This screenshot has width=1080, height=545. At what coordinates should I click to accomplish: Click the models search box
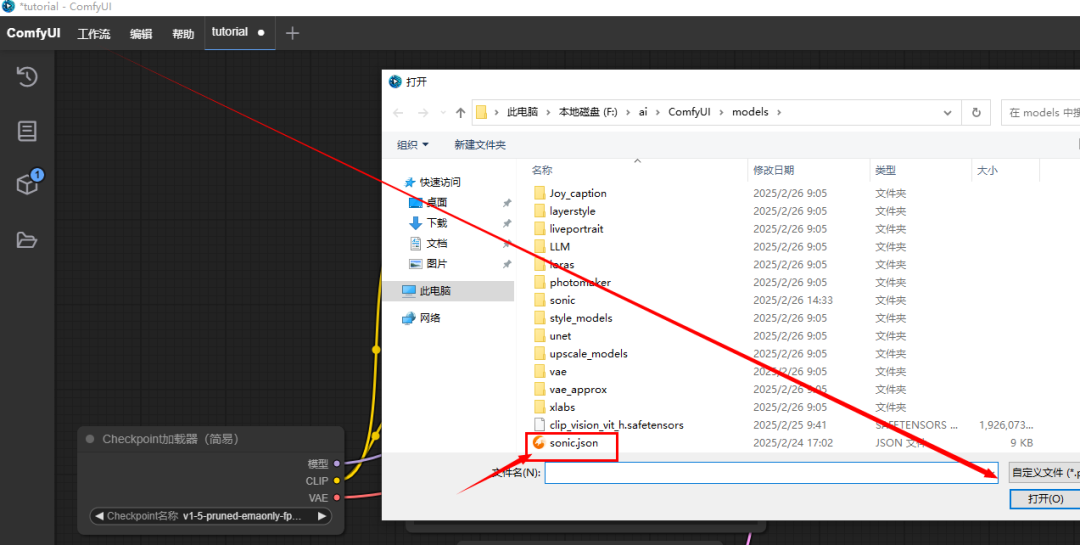click(x=1040, y=113)
